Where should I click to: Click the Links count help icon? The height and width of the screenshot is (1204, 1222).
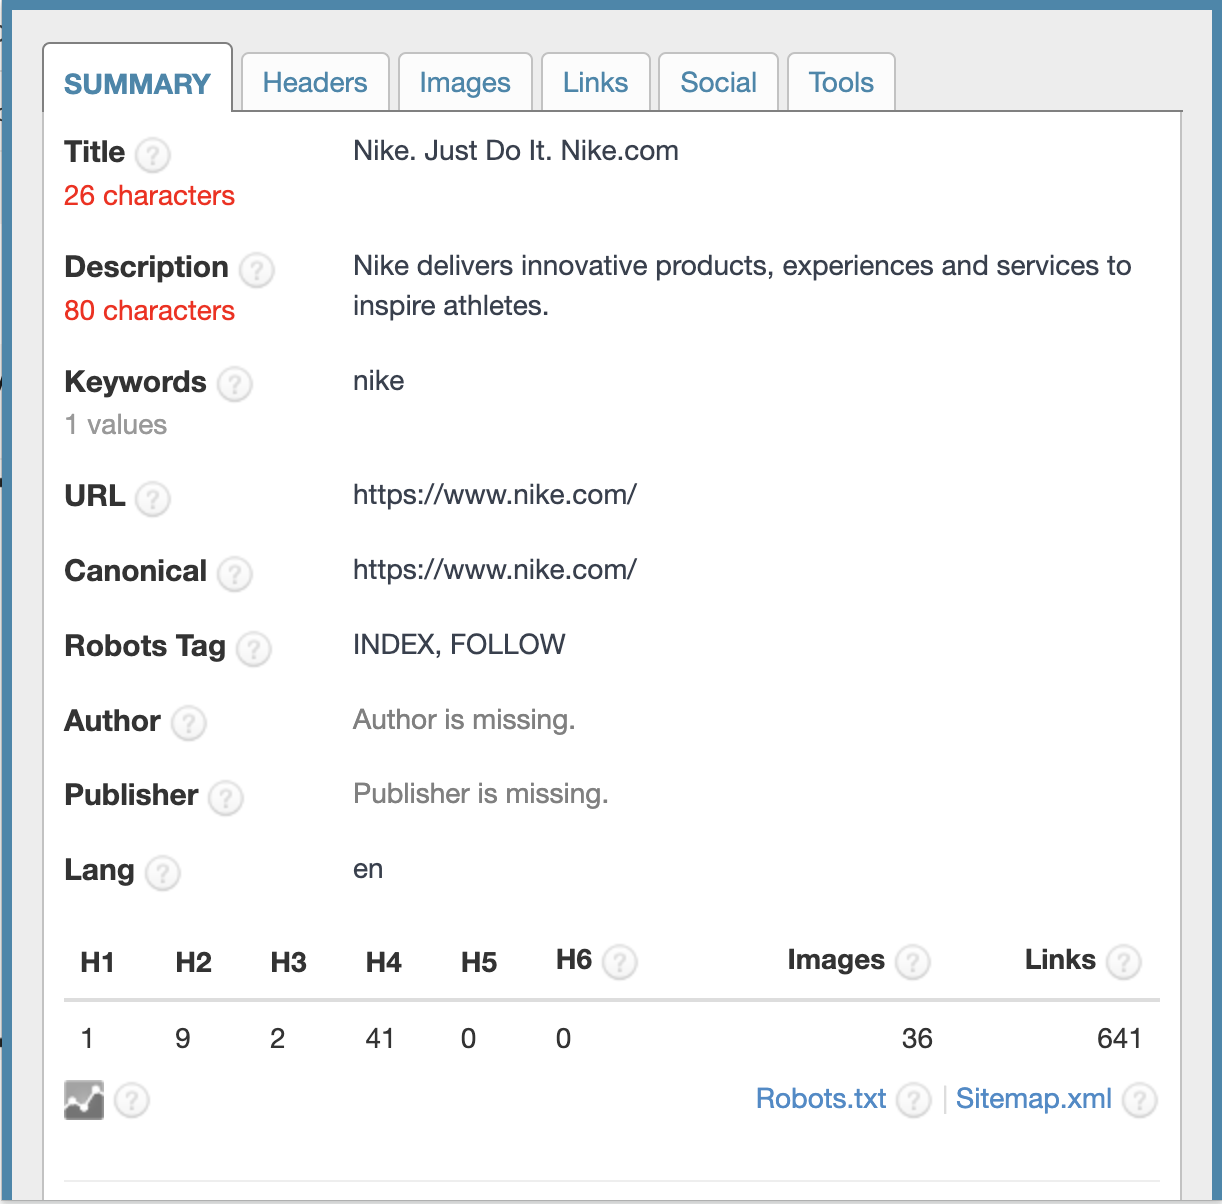pos(1123,962)
